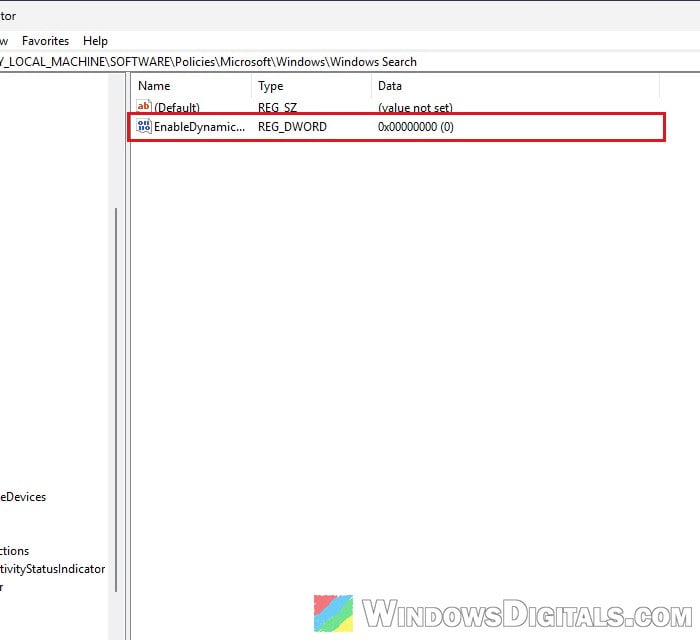
Task: Select the tree key ending in ctions
Action: 15,551
